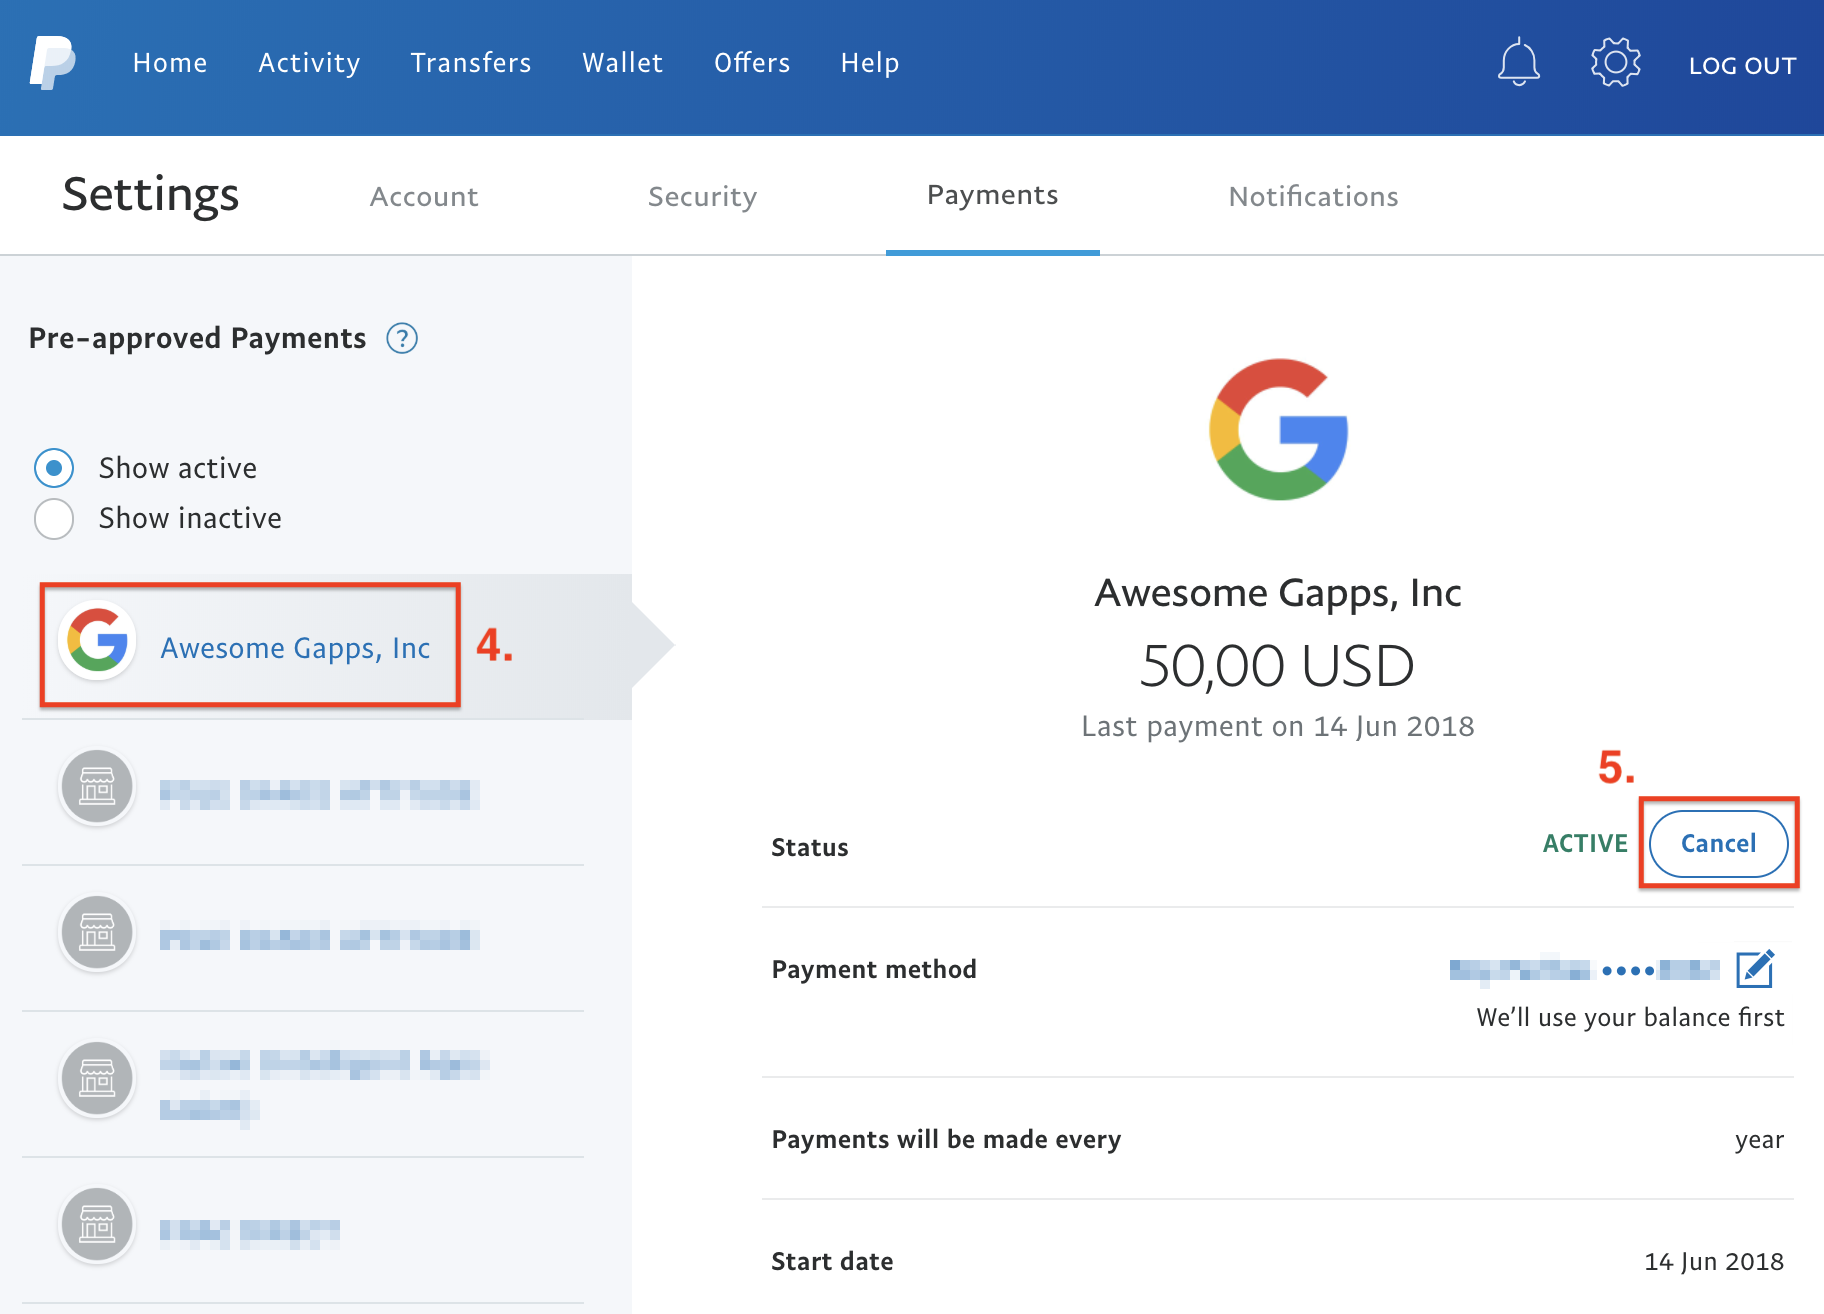The width and height of the screenshot is (1824, 1314).
Task: Click the payment frequency value year
Action: click(x=1759, y=1140)
